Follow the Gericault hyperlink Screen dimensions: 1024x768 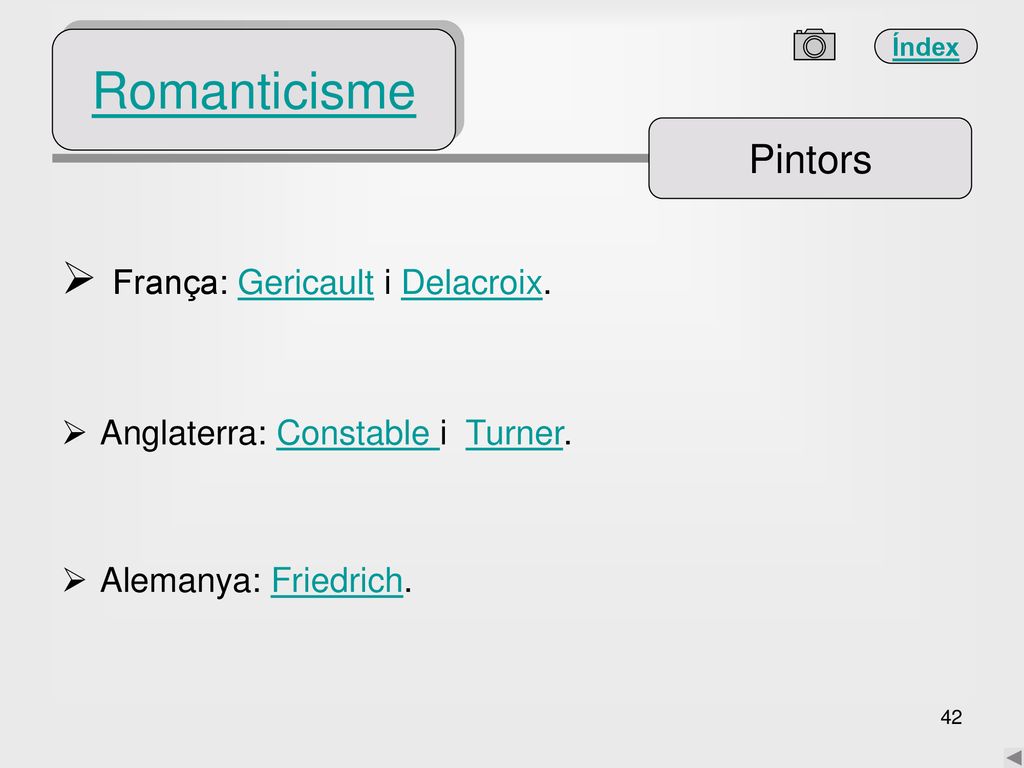(x=306, y=282)
